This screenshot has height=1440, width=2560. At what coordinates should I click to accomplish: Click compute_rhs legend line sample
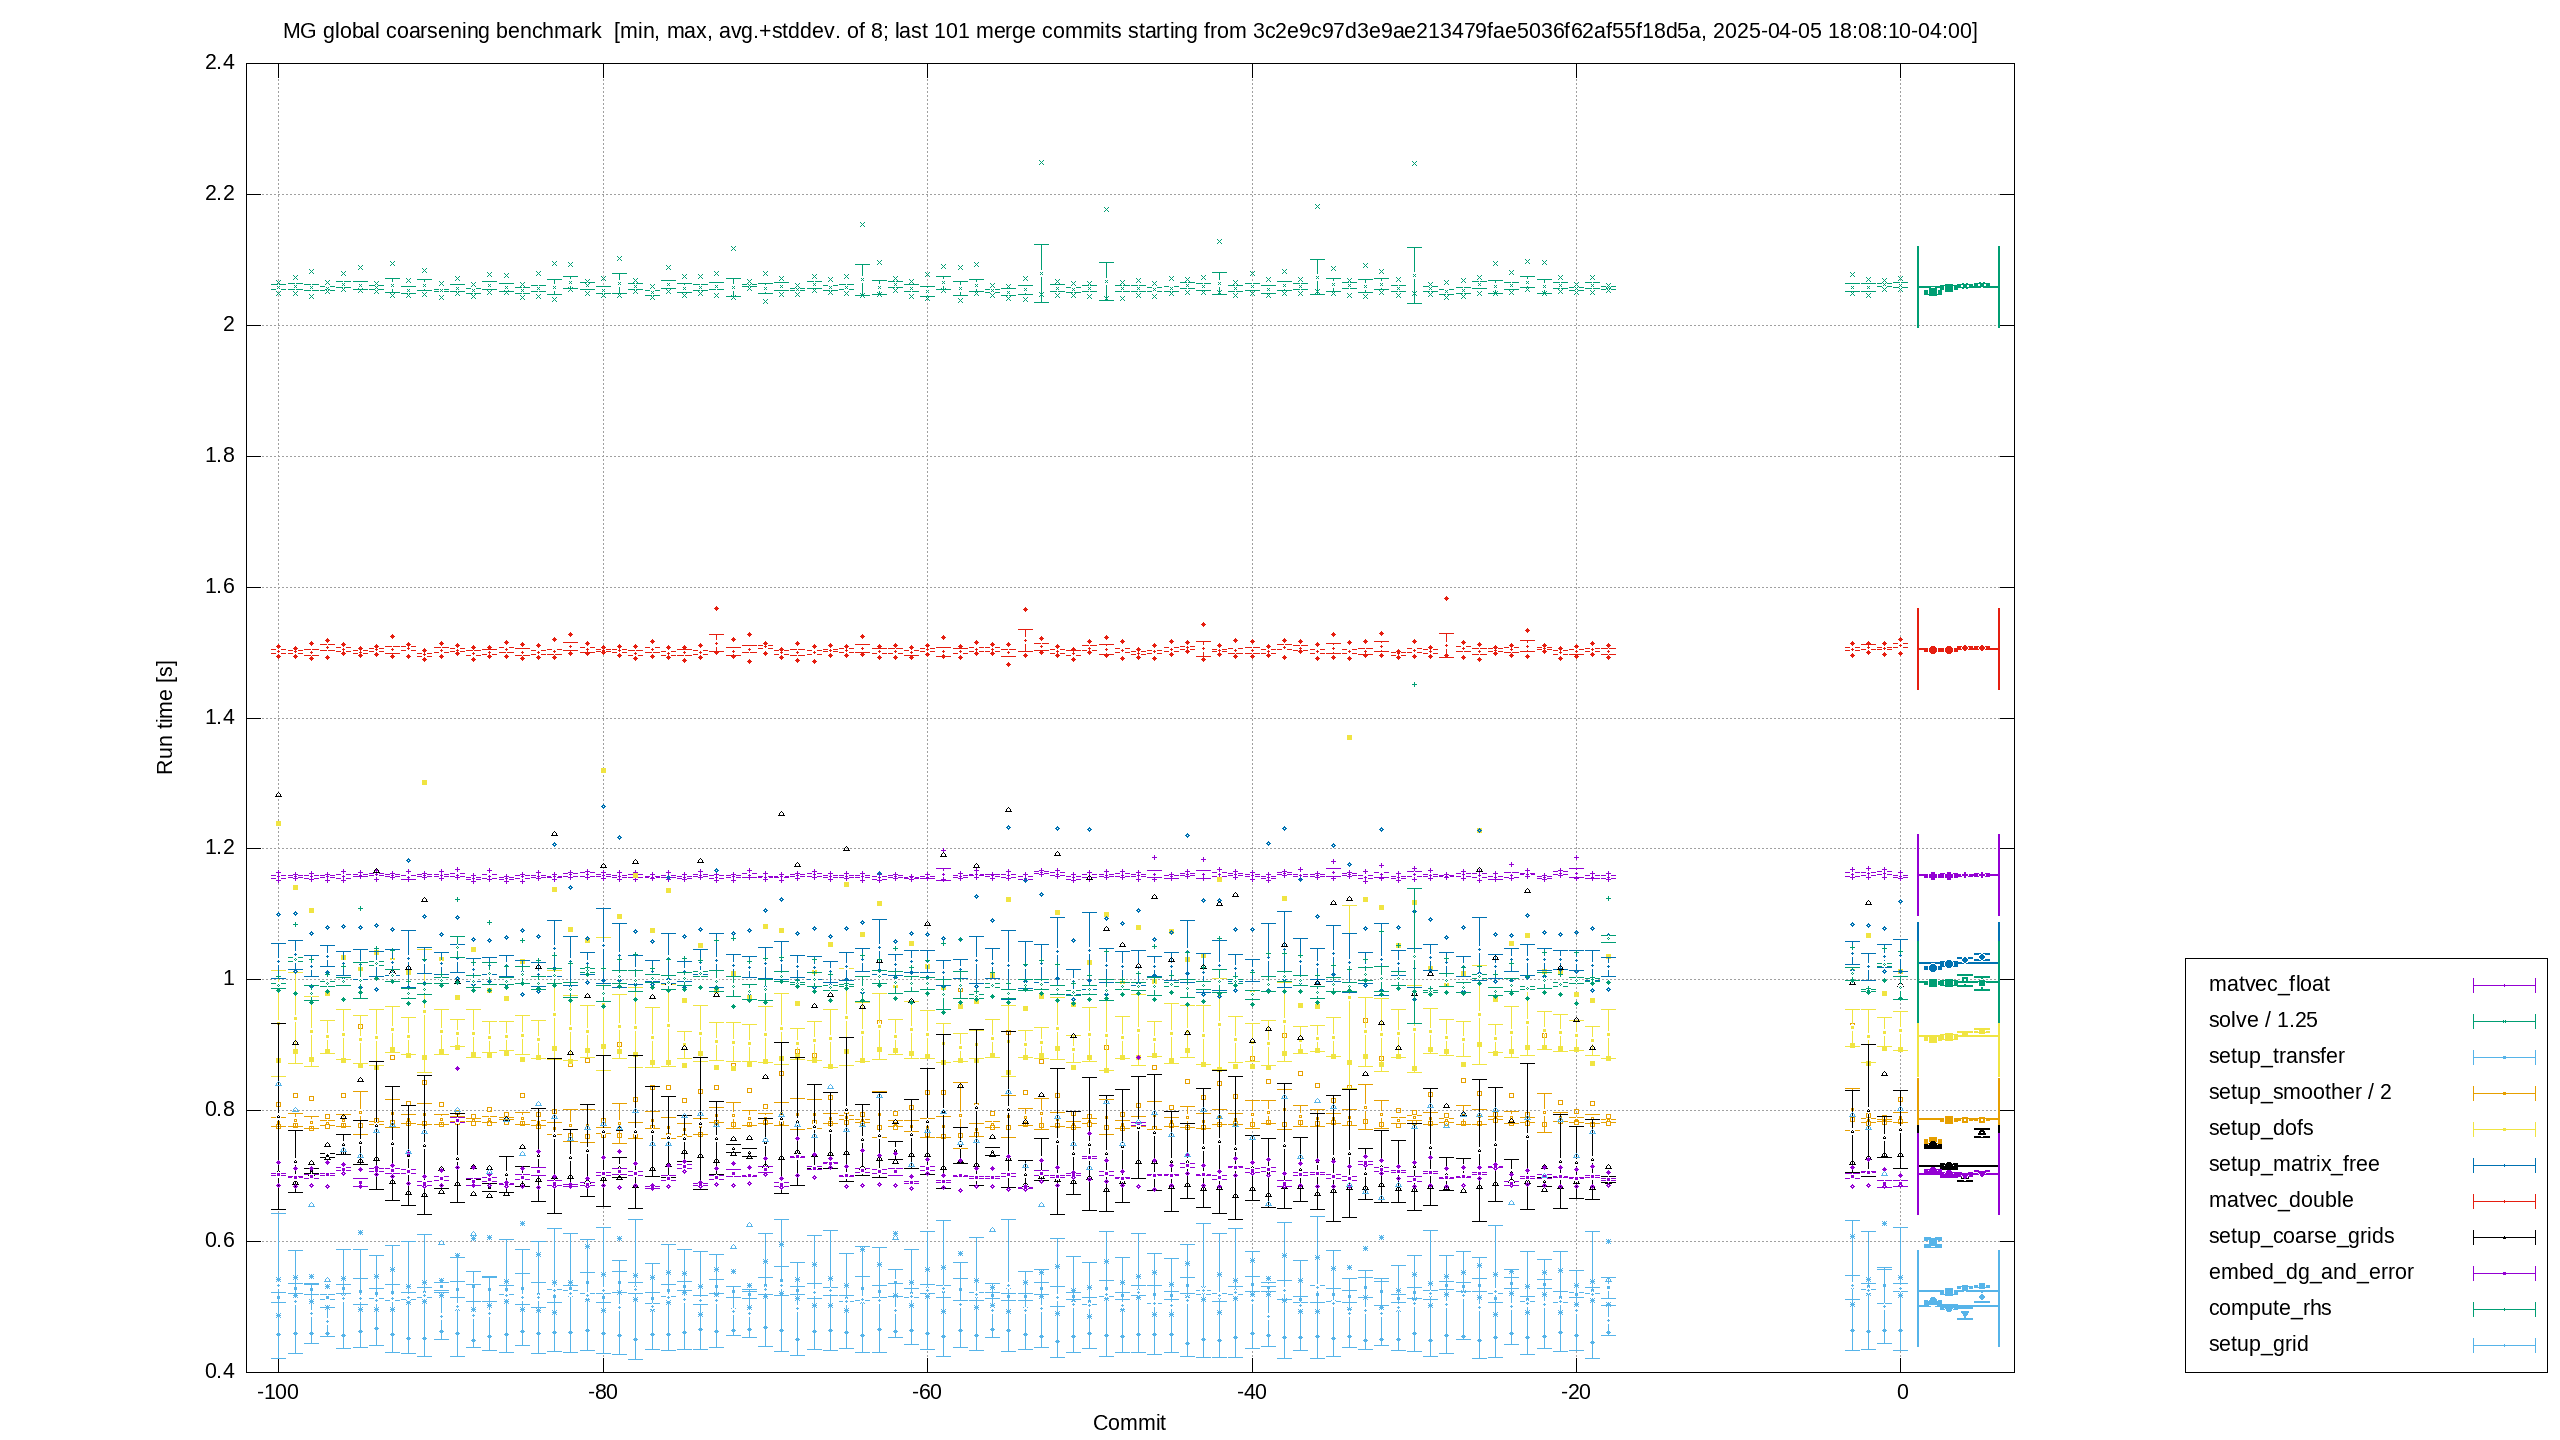2504,1309
